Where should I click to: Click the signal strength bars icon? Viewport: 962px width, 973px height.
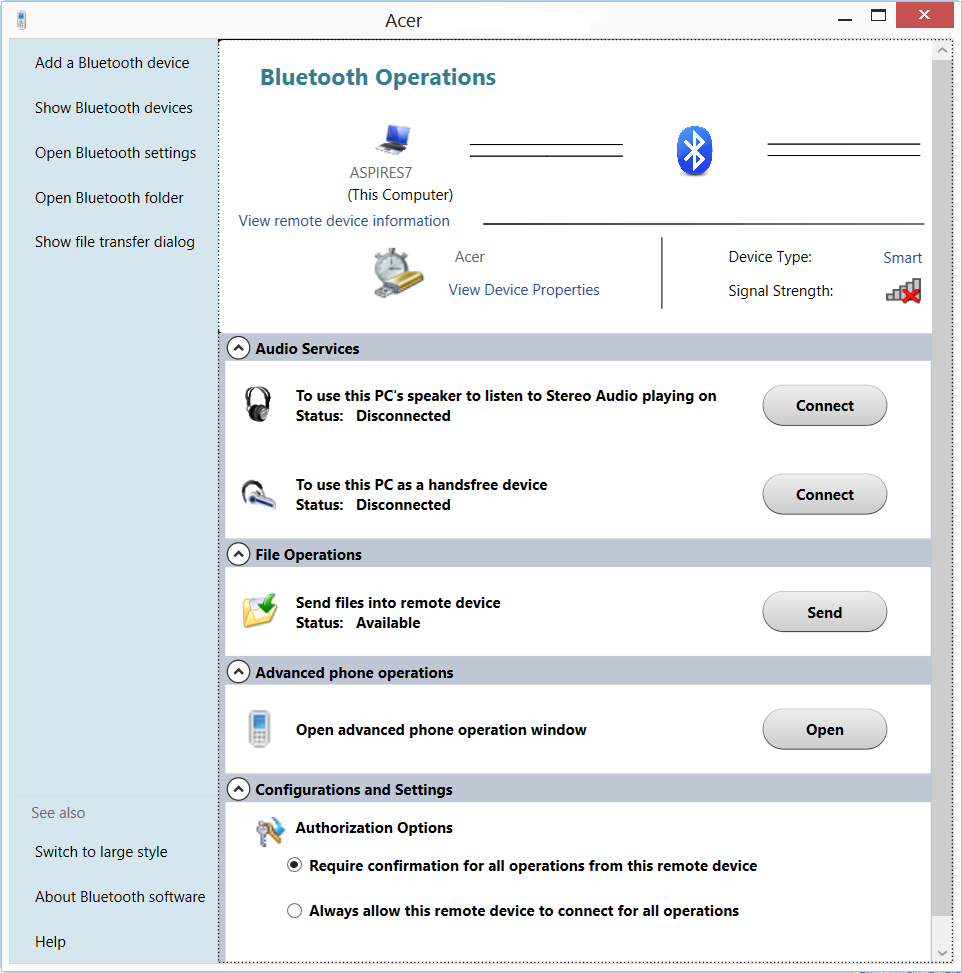click(x=903, y=290)
